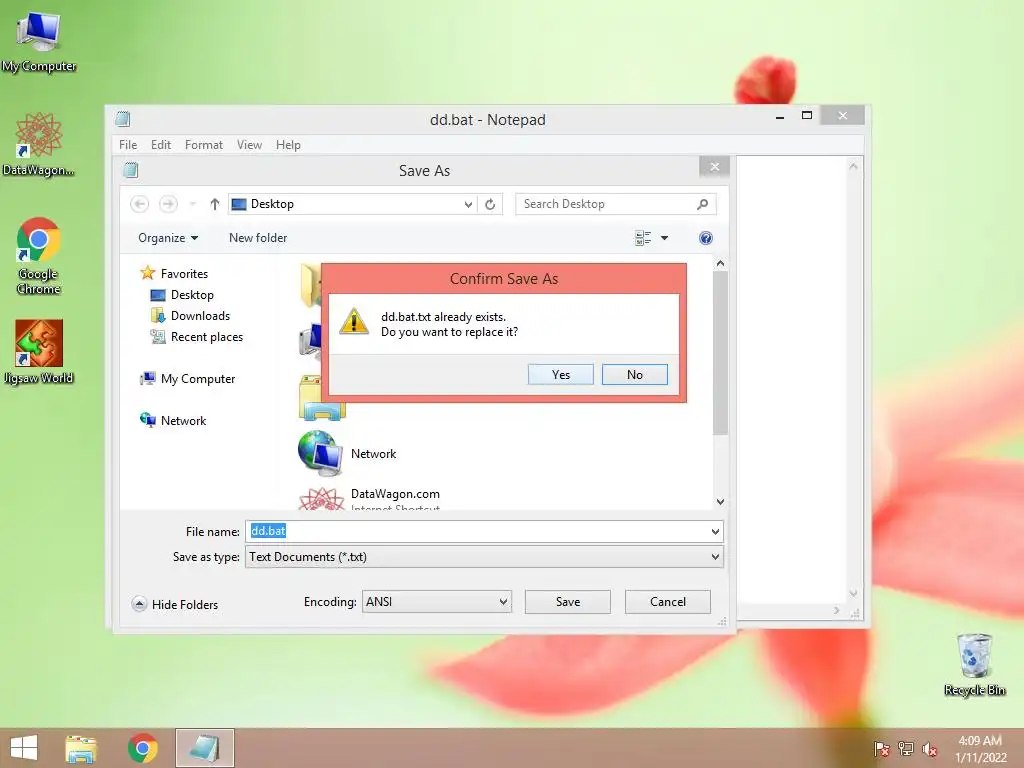Click the Windows Start button

(24, 748)
